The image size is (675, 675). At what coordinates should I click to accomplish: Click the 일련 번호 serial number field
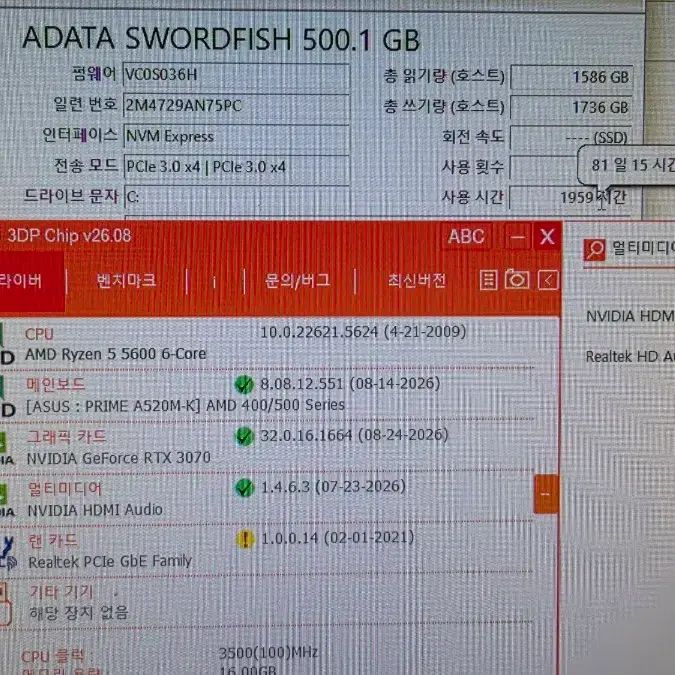pos(236,105)
